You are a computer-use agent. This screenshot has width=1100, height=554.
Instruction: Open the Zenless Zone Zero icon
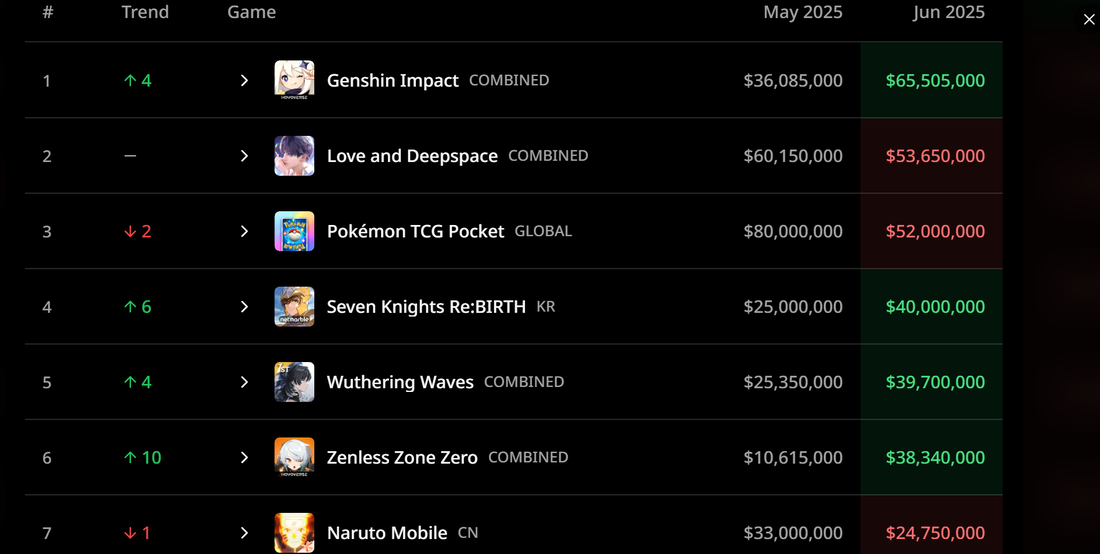(x=294, y=457)
